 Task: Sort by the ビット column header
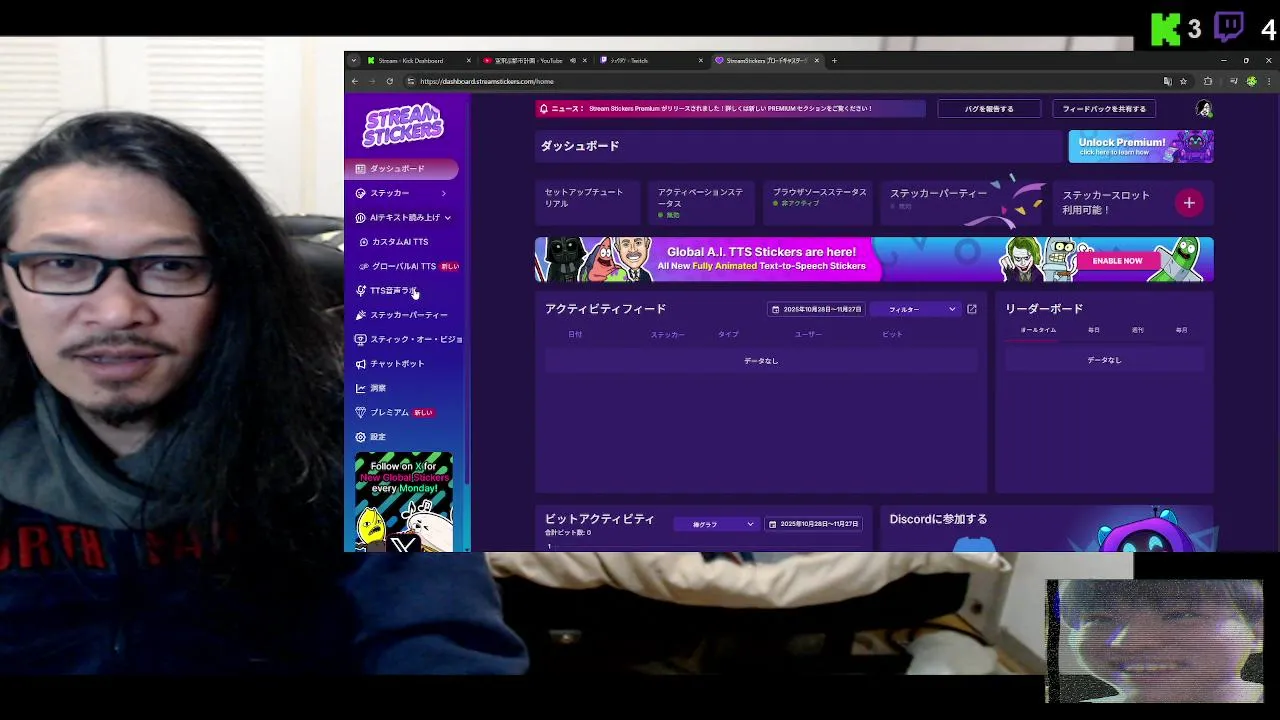[892, 334]
